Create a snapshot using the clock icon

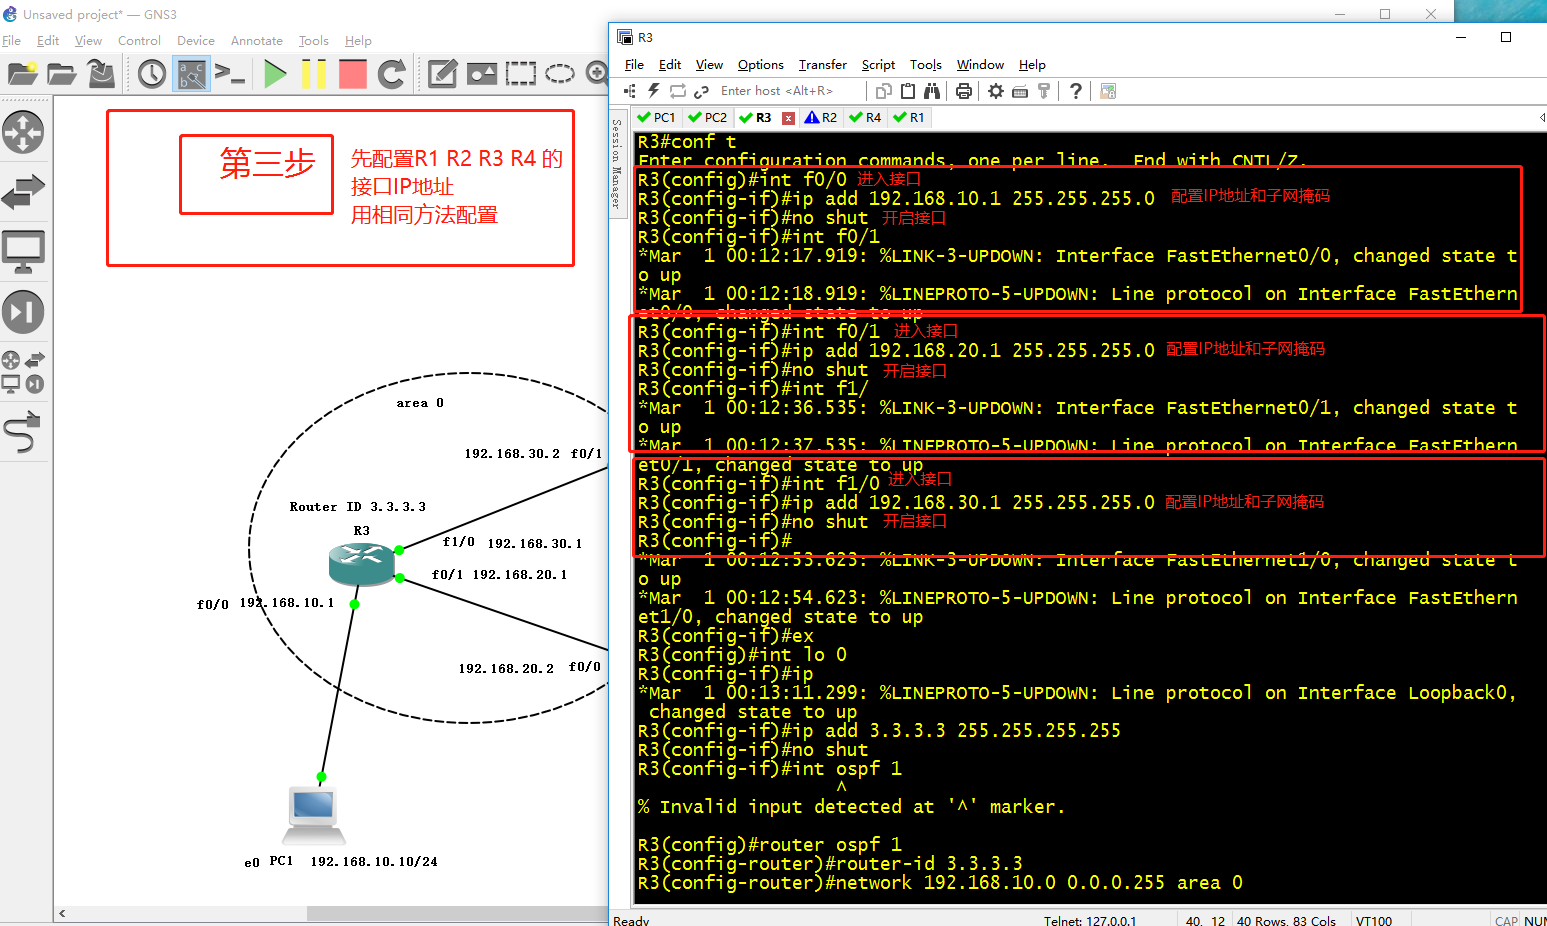point(150,73)
